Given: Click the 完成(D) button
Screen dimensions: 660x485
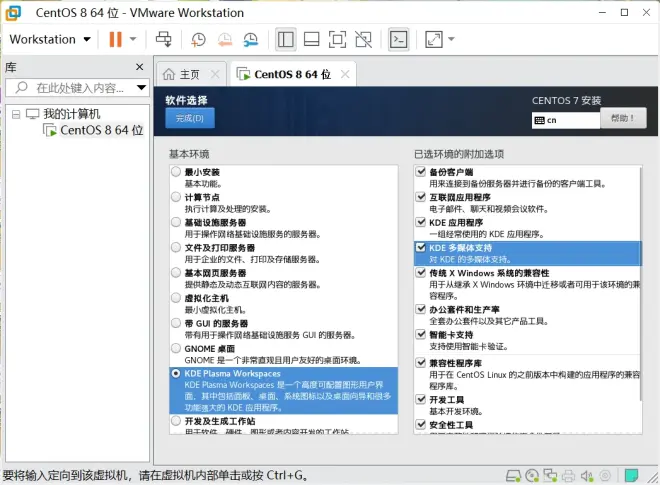Looking at the screenshot, I should coord(190,118).
